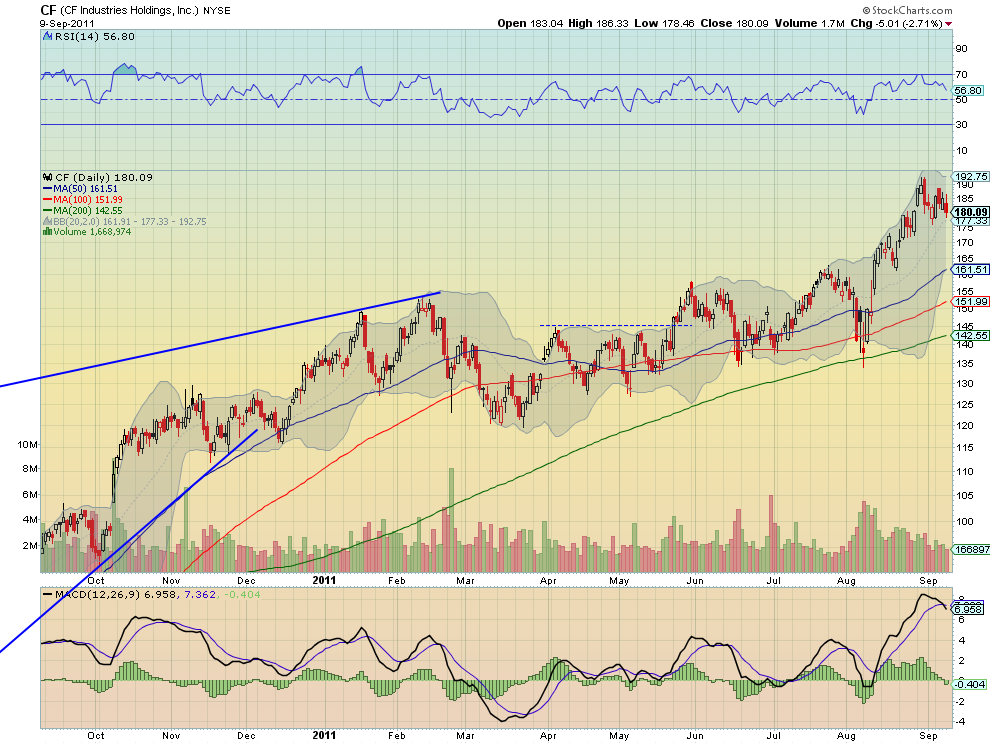Screen dimensions: 990x744
Task: Click the 56.80 RSI value tag
Action: (x=969, y=90)
